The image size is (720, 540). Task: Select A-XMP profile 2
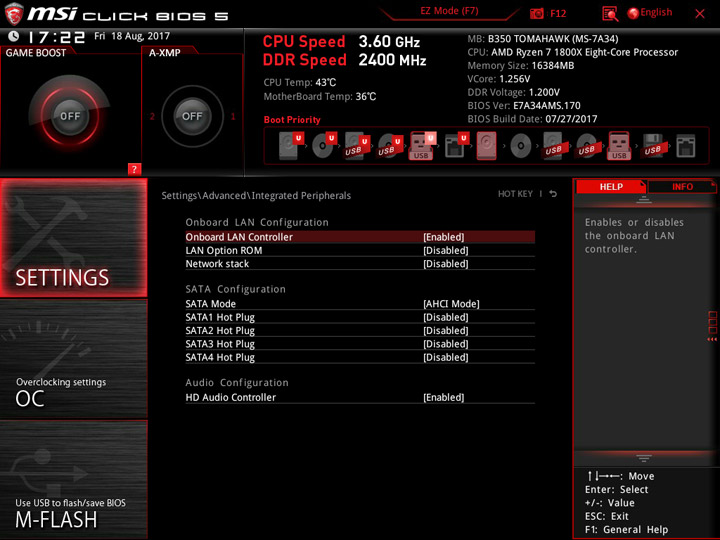pyautogui.click(x=152, y=116)
